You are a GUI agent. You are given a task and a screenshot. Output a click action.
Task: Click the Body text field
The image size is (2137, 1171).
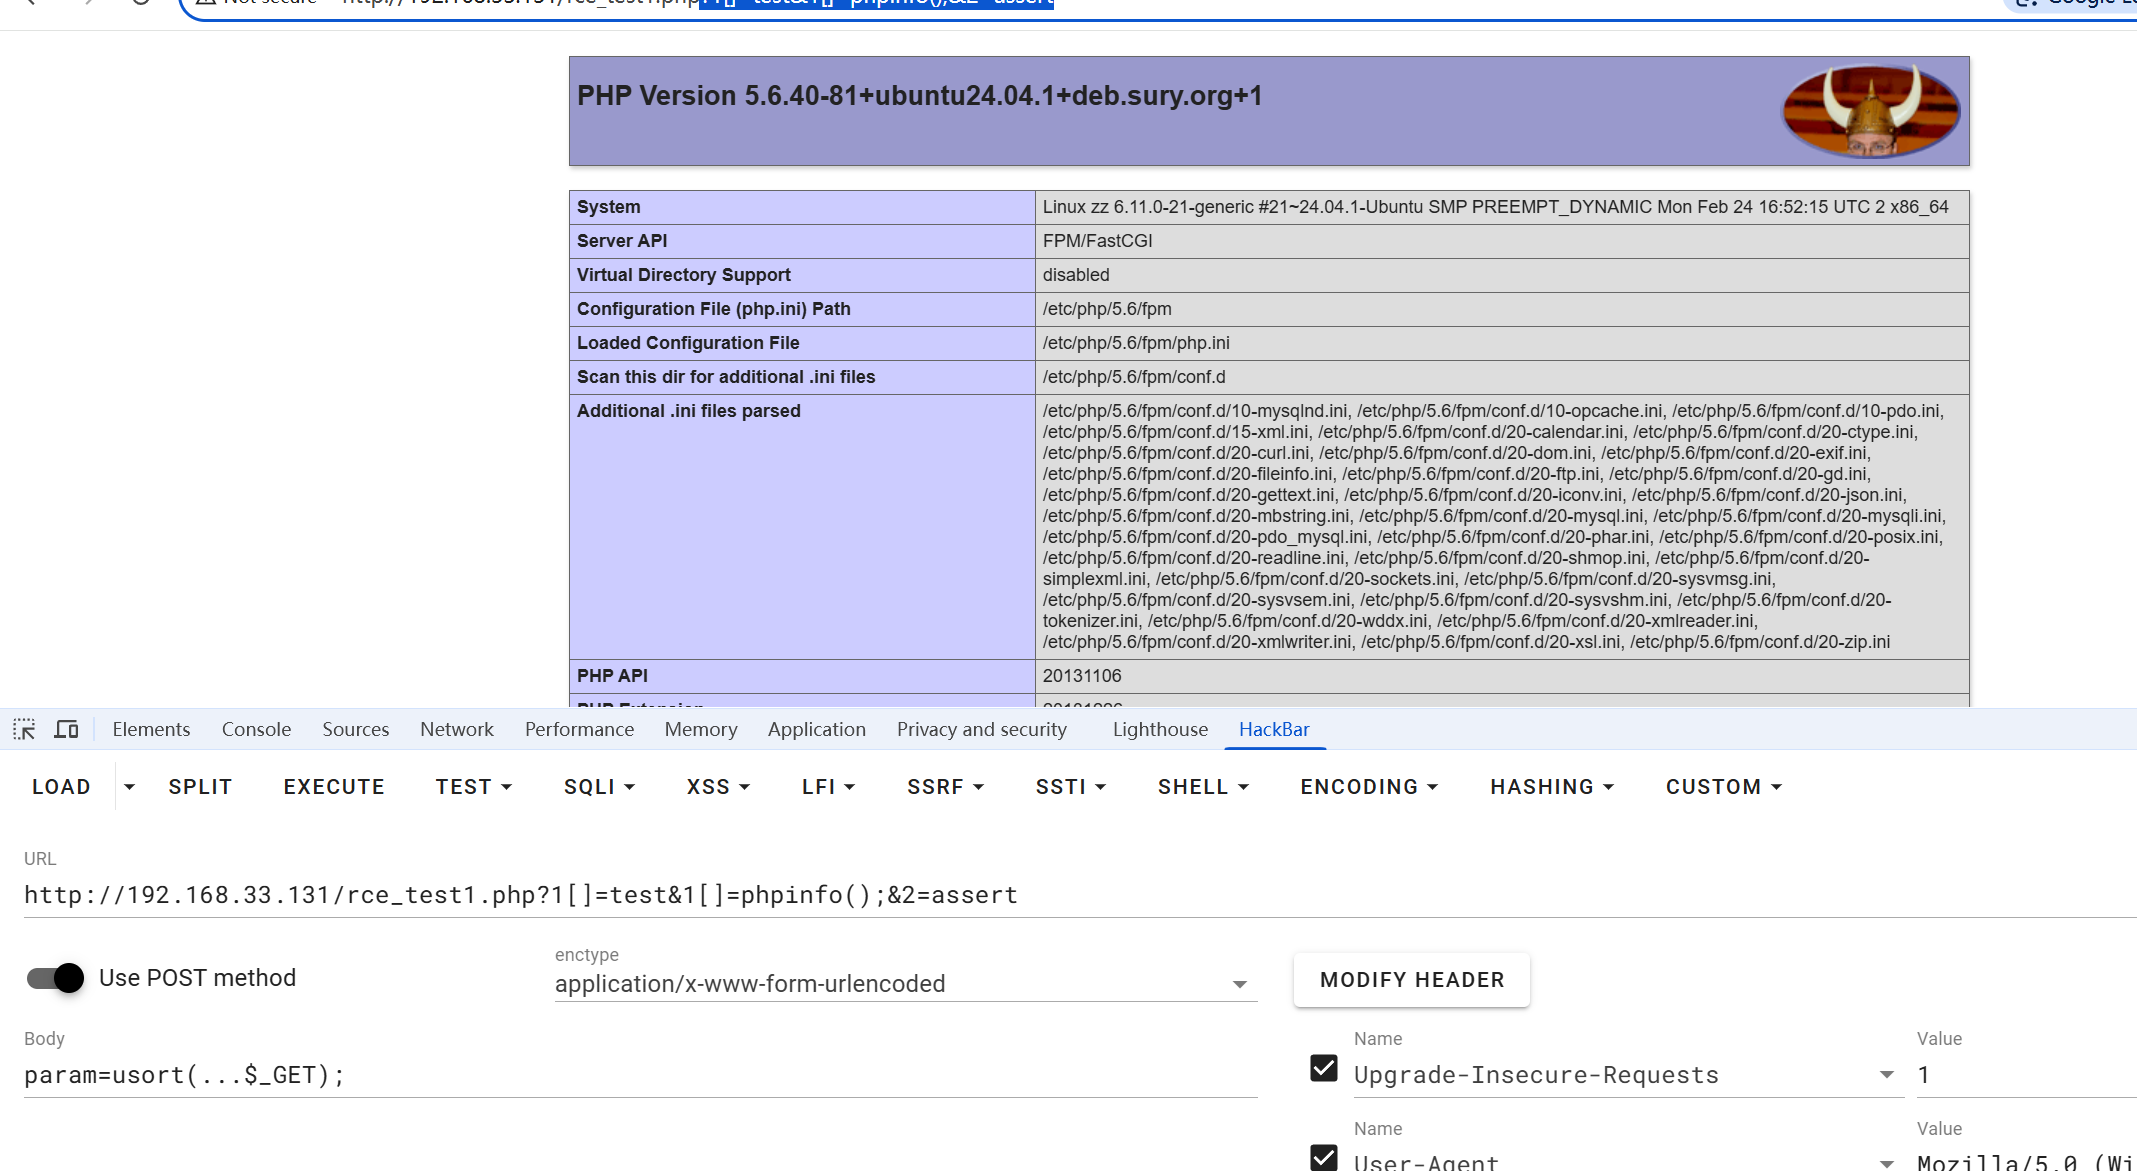pyautogui.click(x=640, y=1075)
